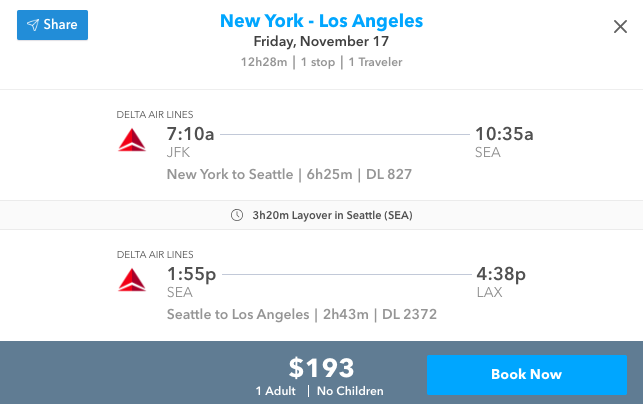The width and height of the screenshot is (643, 404).
Task: Click the $193 price
Action: (x=321, y=368)
